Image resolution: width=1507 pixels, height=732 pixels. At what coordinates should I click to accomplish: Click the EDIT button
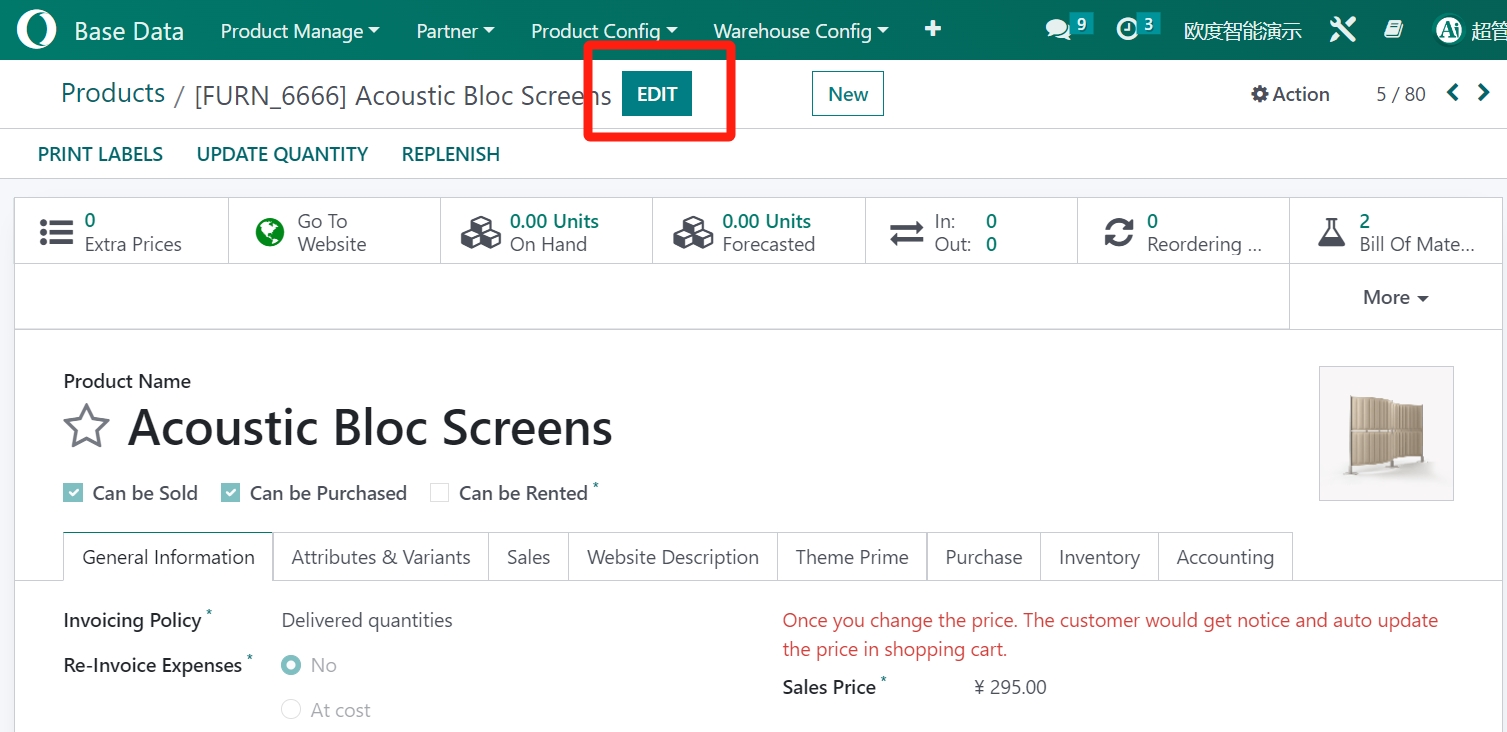657,94
